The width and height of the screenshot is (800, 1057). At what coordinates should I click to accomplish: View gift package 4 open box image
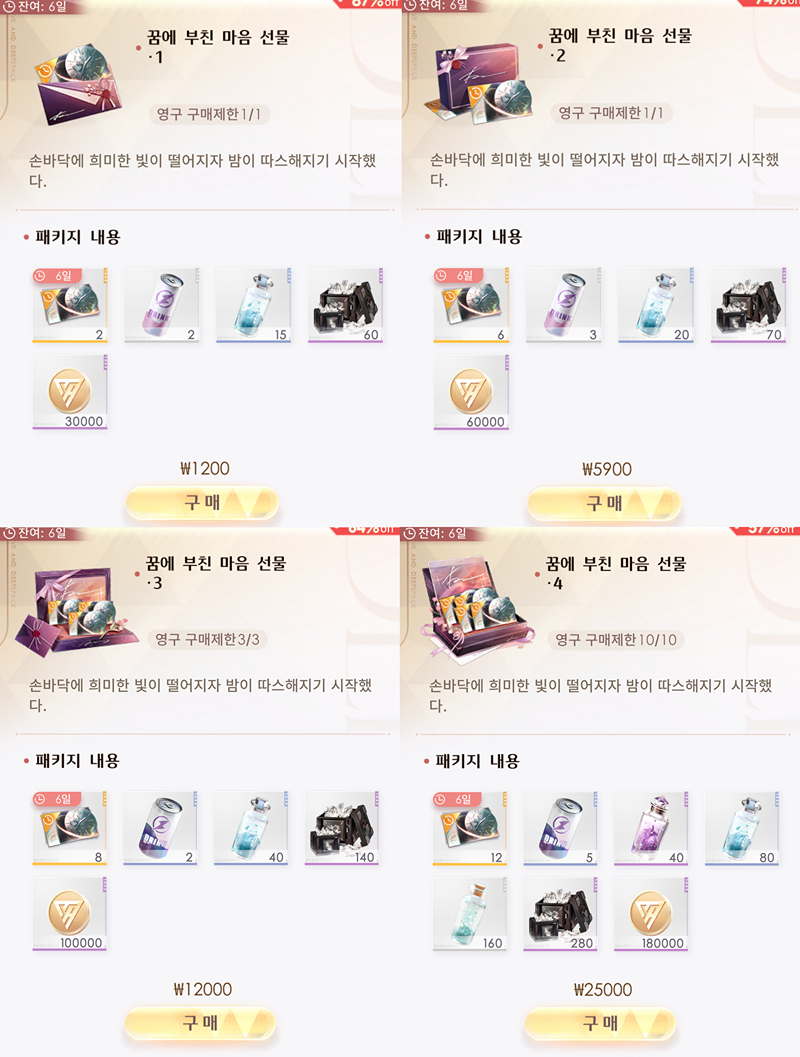tap(473, 608)
